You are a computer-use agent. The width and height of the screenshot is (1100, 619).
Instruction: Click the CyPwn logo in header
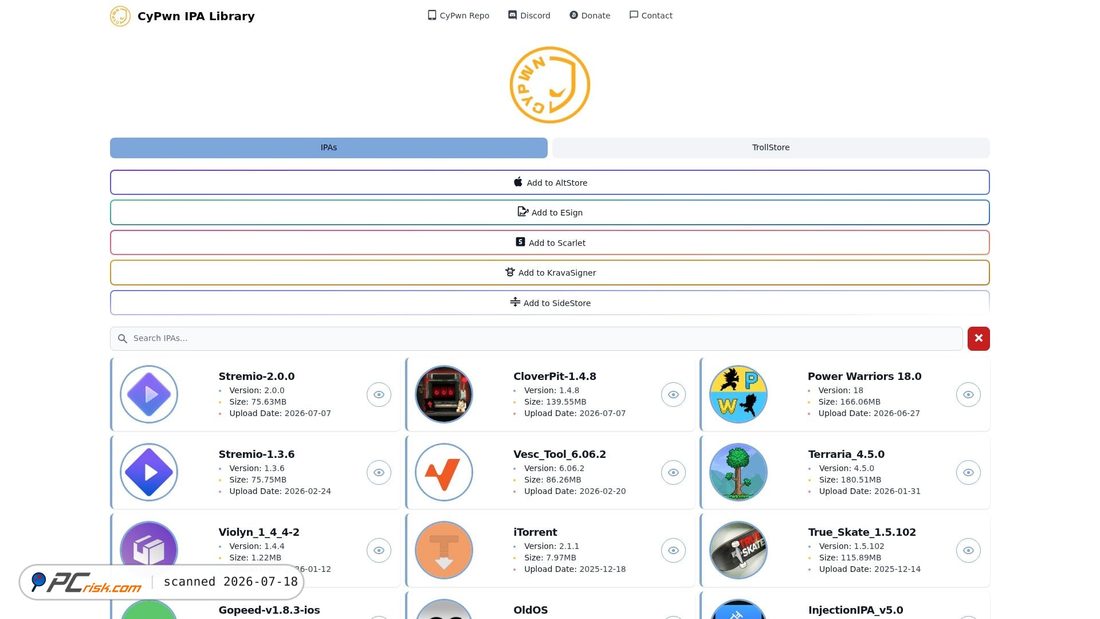coord(120,15)
